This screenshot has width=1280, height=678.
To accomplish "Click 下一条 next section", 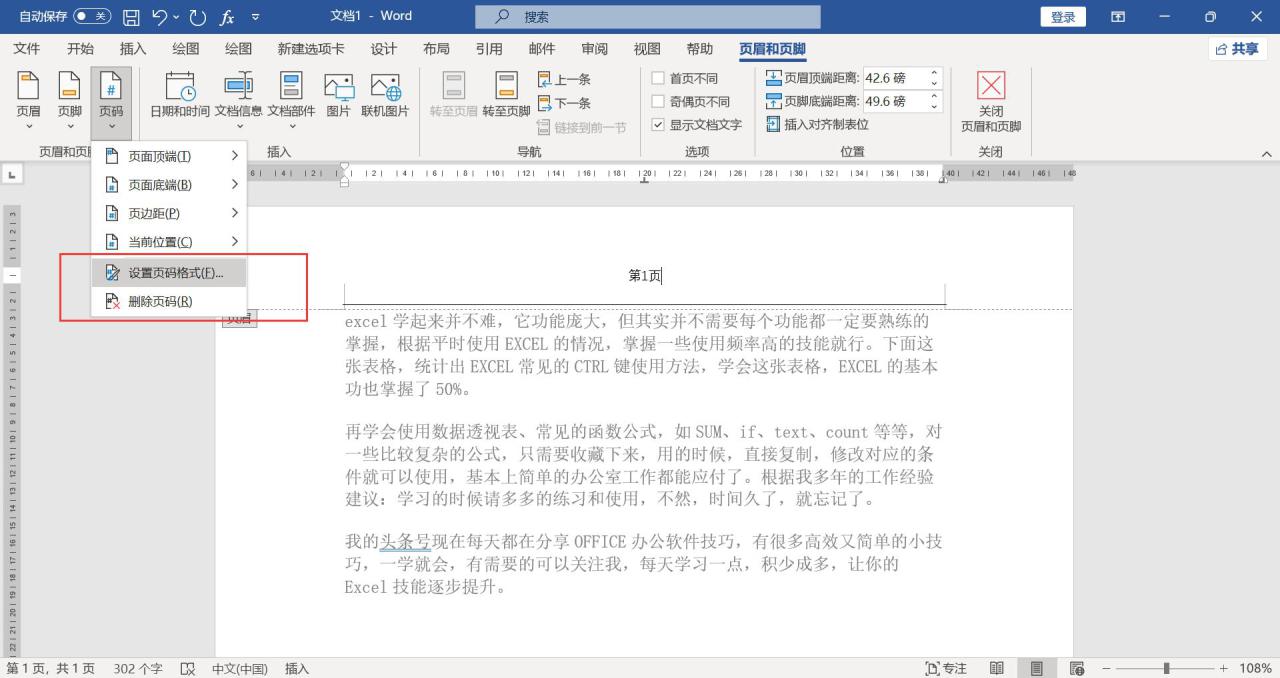I will click(565, 103).
